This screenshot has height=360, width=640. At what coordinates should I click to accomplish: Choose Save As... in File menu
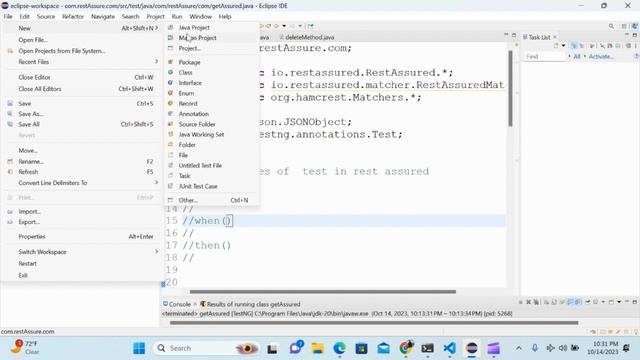[31, 114]
